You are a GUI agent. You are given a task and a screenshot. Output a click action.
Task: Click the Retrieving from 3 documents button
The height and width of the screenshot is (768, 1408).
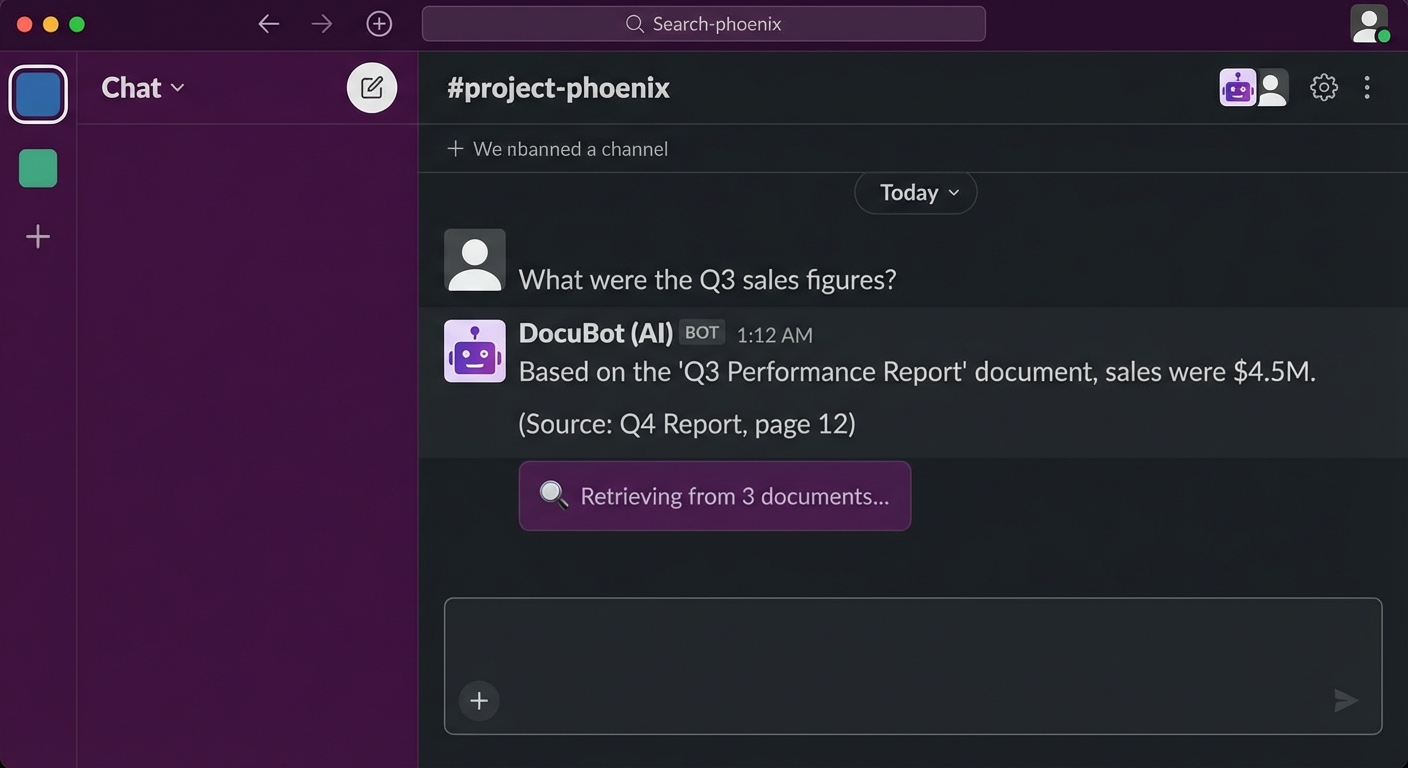point(714,496)
